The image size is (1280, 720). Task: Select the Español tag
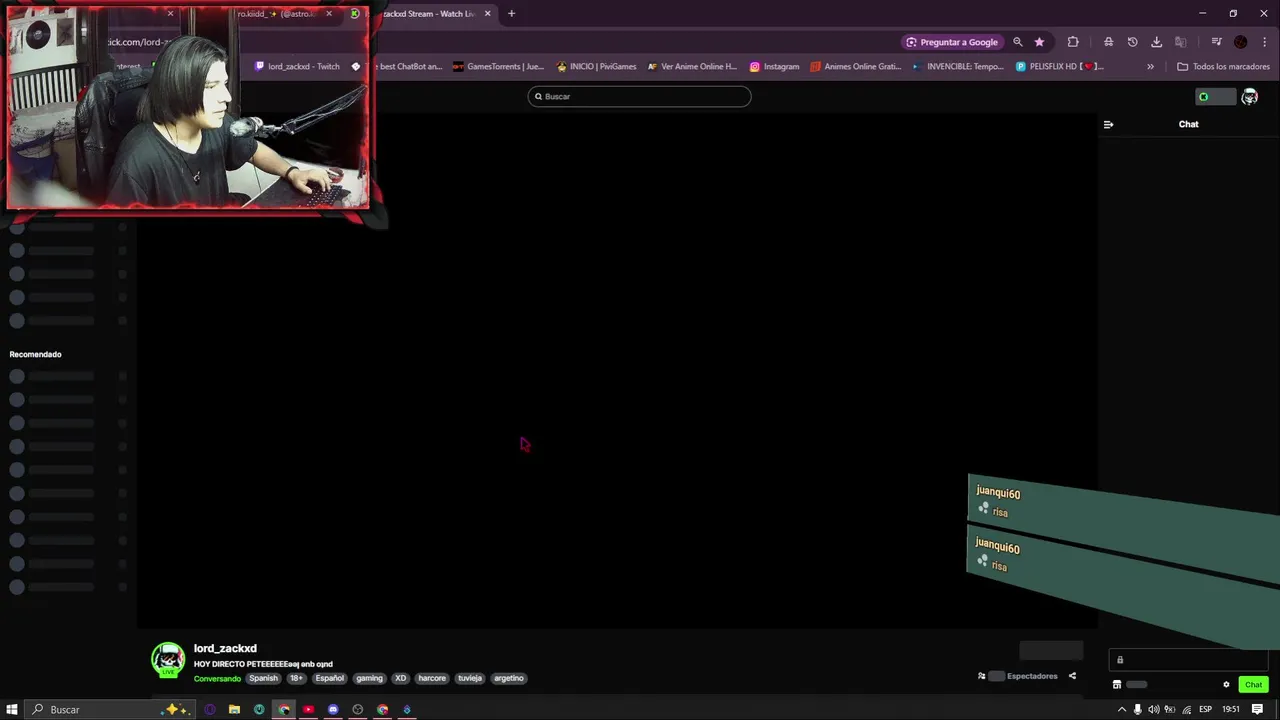coord(330,678)
